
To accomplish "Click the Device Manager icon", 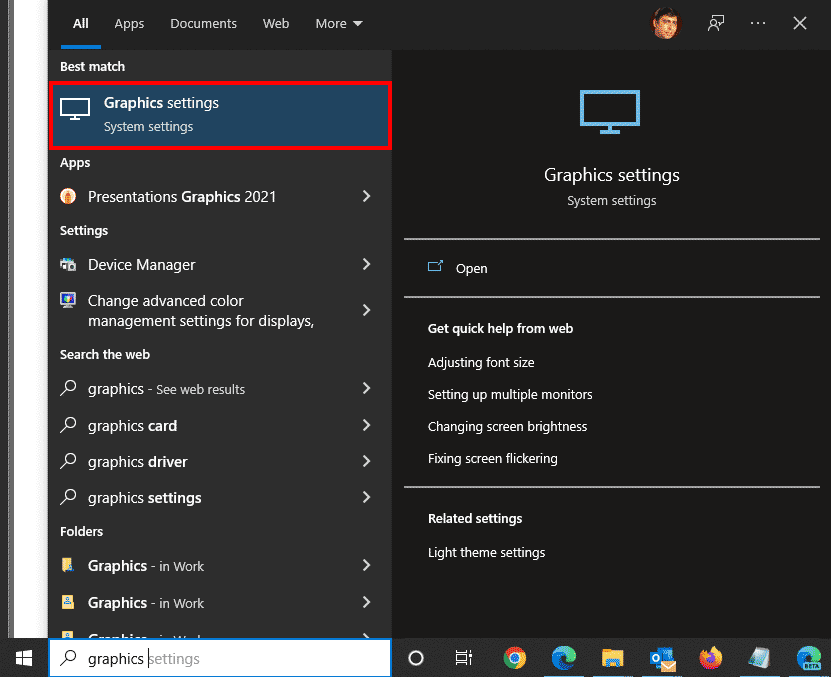I will (x=67, y=264).
